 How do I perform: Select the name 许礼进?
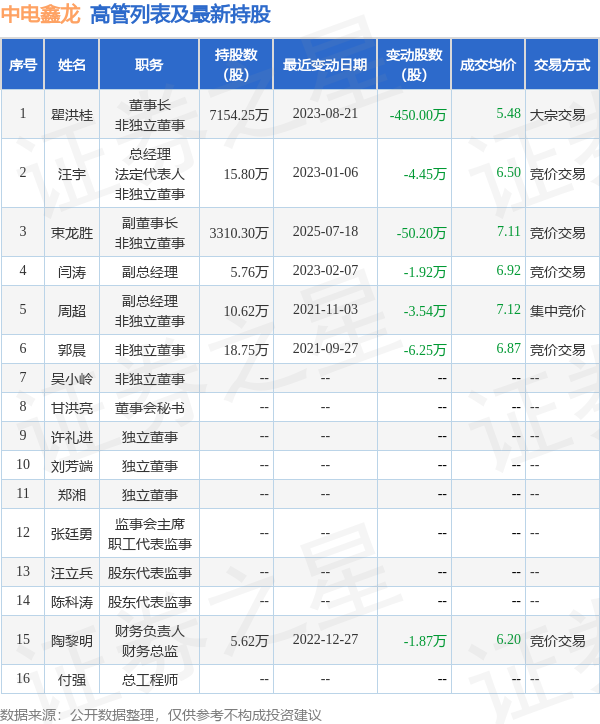pos(72,437)
